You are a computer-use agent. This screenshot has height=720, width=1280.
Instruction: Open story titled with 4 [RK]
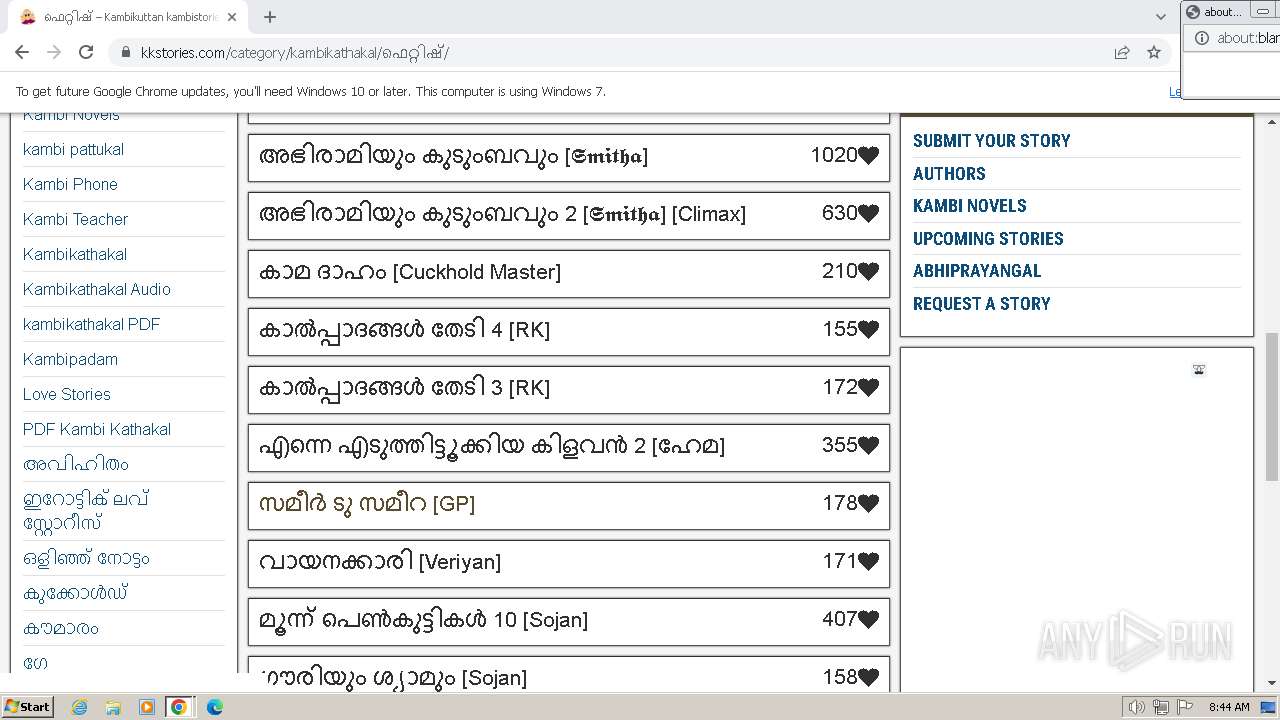[404, 330]
